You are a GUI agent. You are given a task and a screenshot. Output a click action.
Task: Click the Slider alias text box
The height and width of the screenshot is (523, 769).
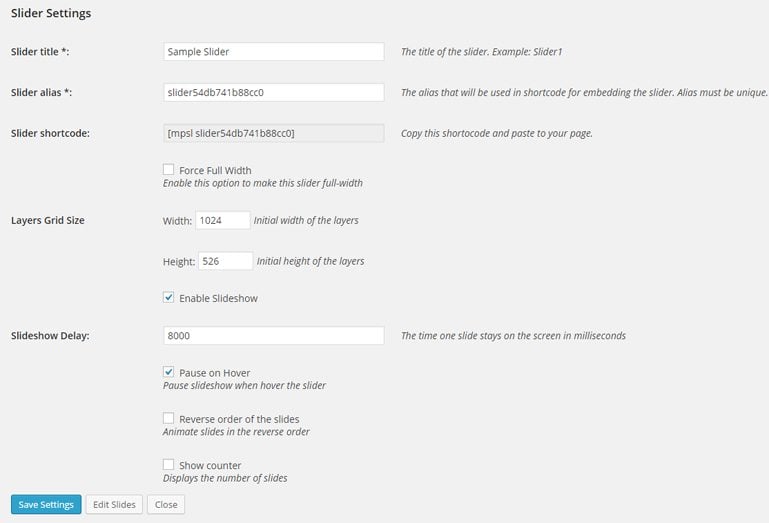coord(273,92)
